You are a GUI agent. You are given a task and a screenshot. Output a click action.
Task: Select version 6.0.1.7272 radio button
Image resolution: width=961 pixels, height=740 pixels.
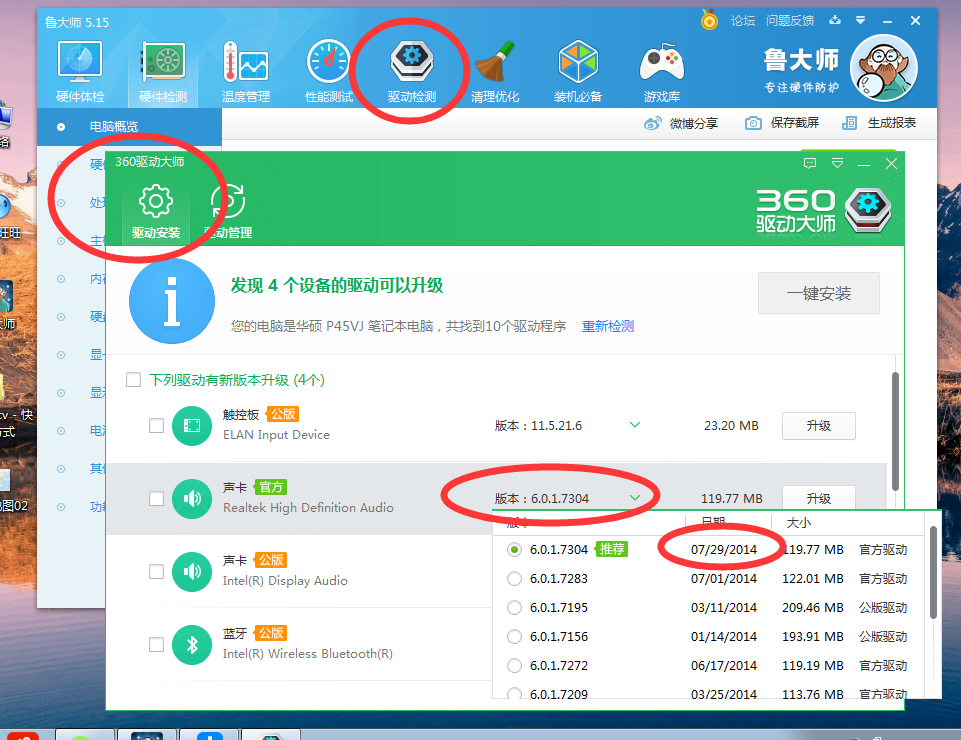click(x=514, y=665)
